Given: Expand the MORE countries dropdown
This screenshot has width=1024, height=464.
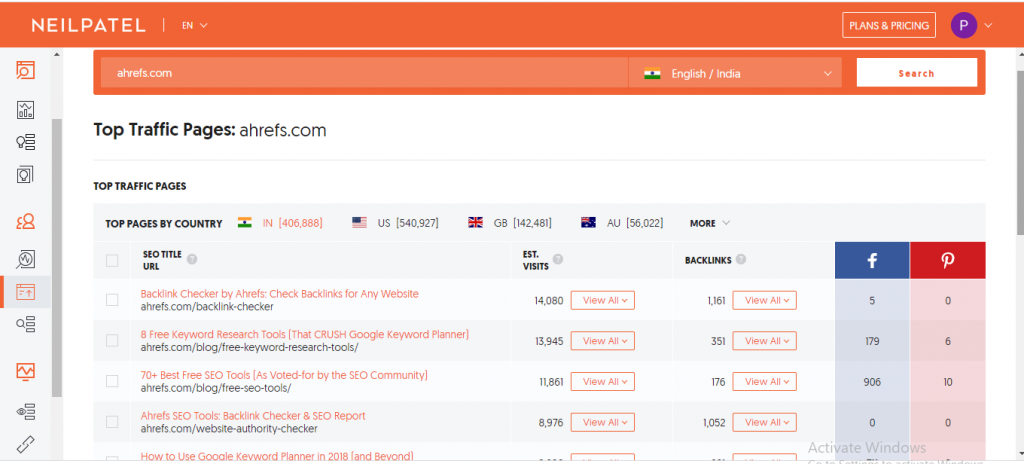Looking at the screenshot, I should (x=710, y=224).
